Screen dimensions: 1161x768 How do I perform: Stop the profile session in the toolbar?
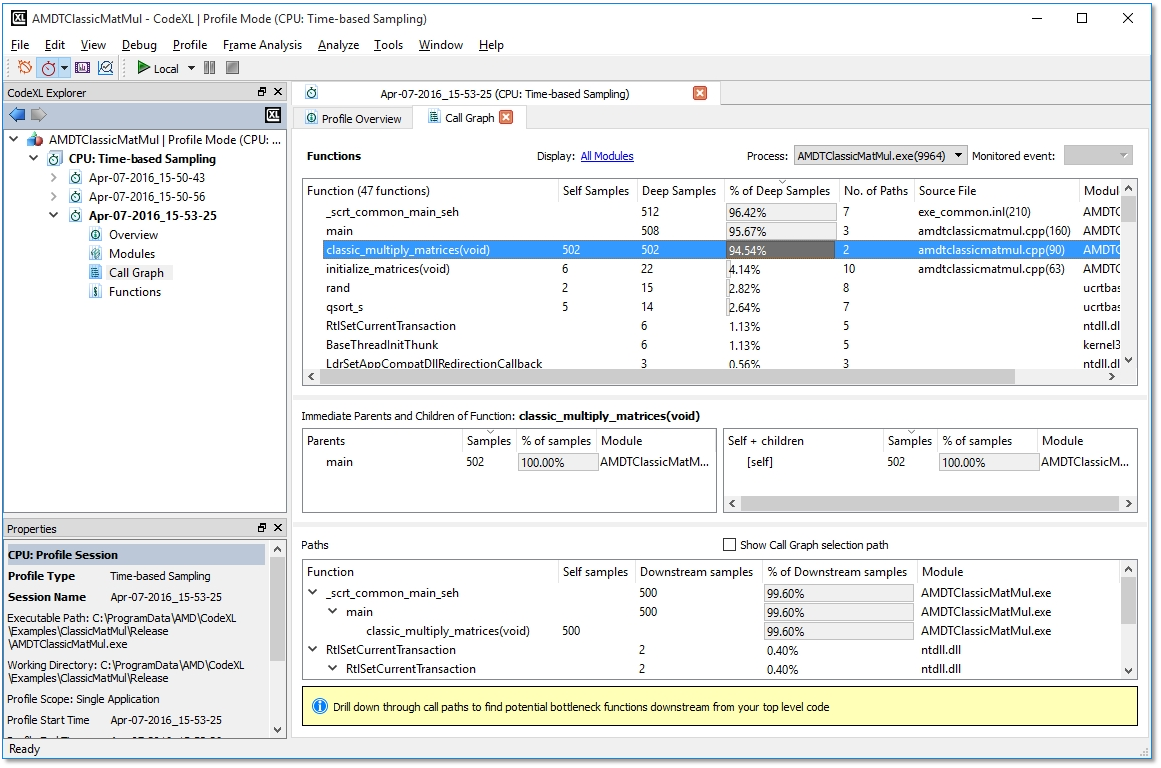tap(232, 67)
